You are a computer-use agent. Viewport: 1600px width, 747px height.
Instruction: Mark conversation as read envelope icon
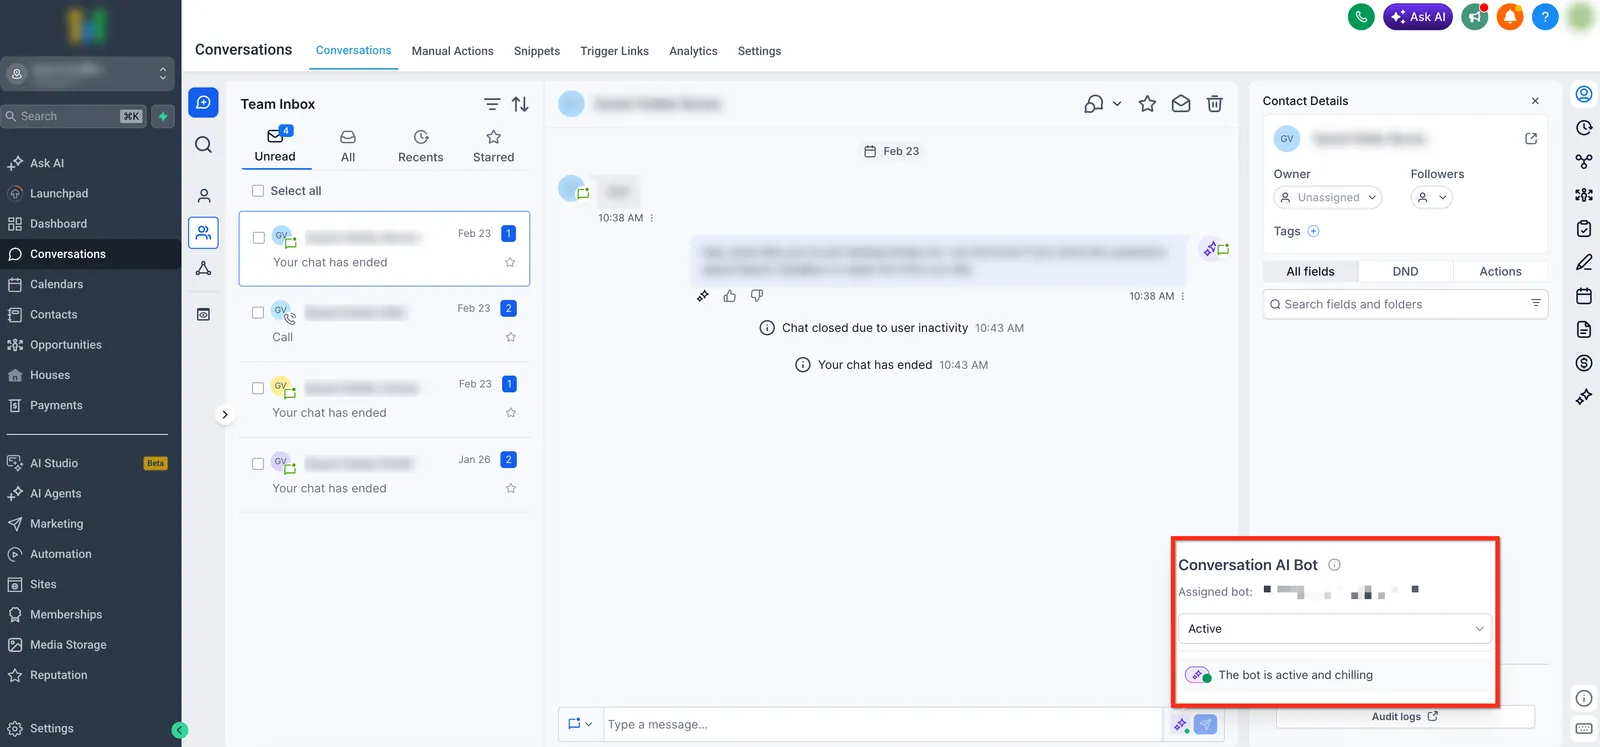point(1181,104)
